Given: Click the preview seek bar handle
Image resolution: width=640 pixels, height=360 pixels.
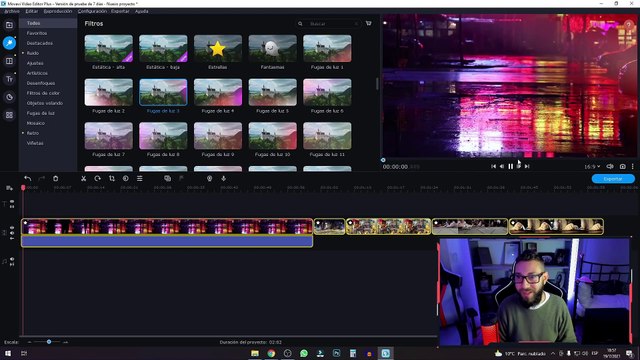Looking at the screenshot, I should (x=383, y=160).
